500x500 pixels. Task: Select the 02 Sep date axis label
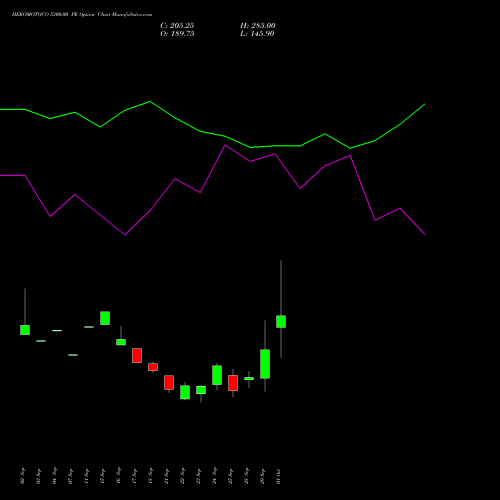[x=22, y=476]
